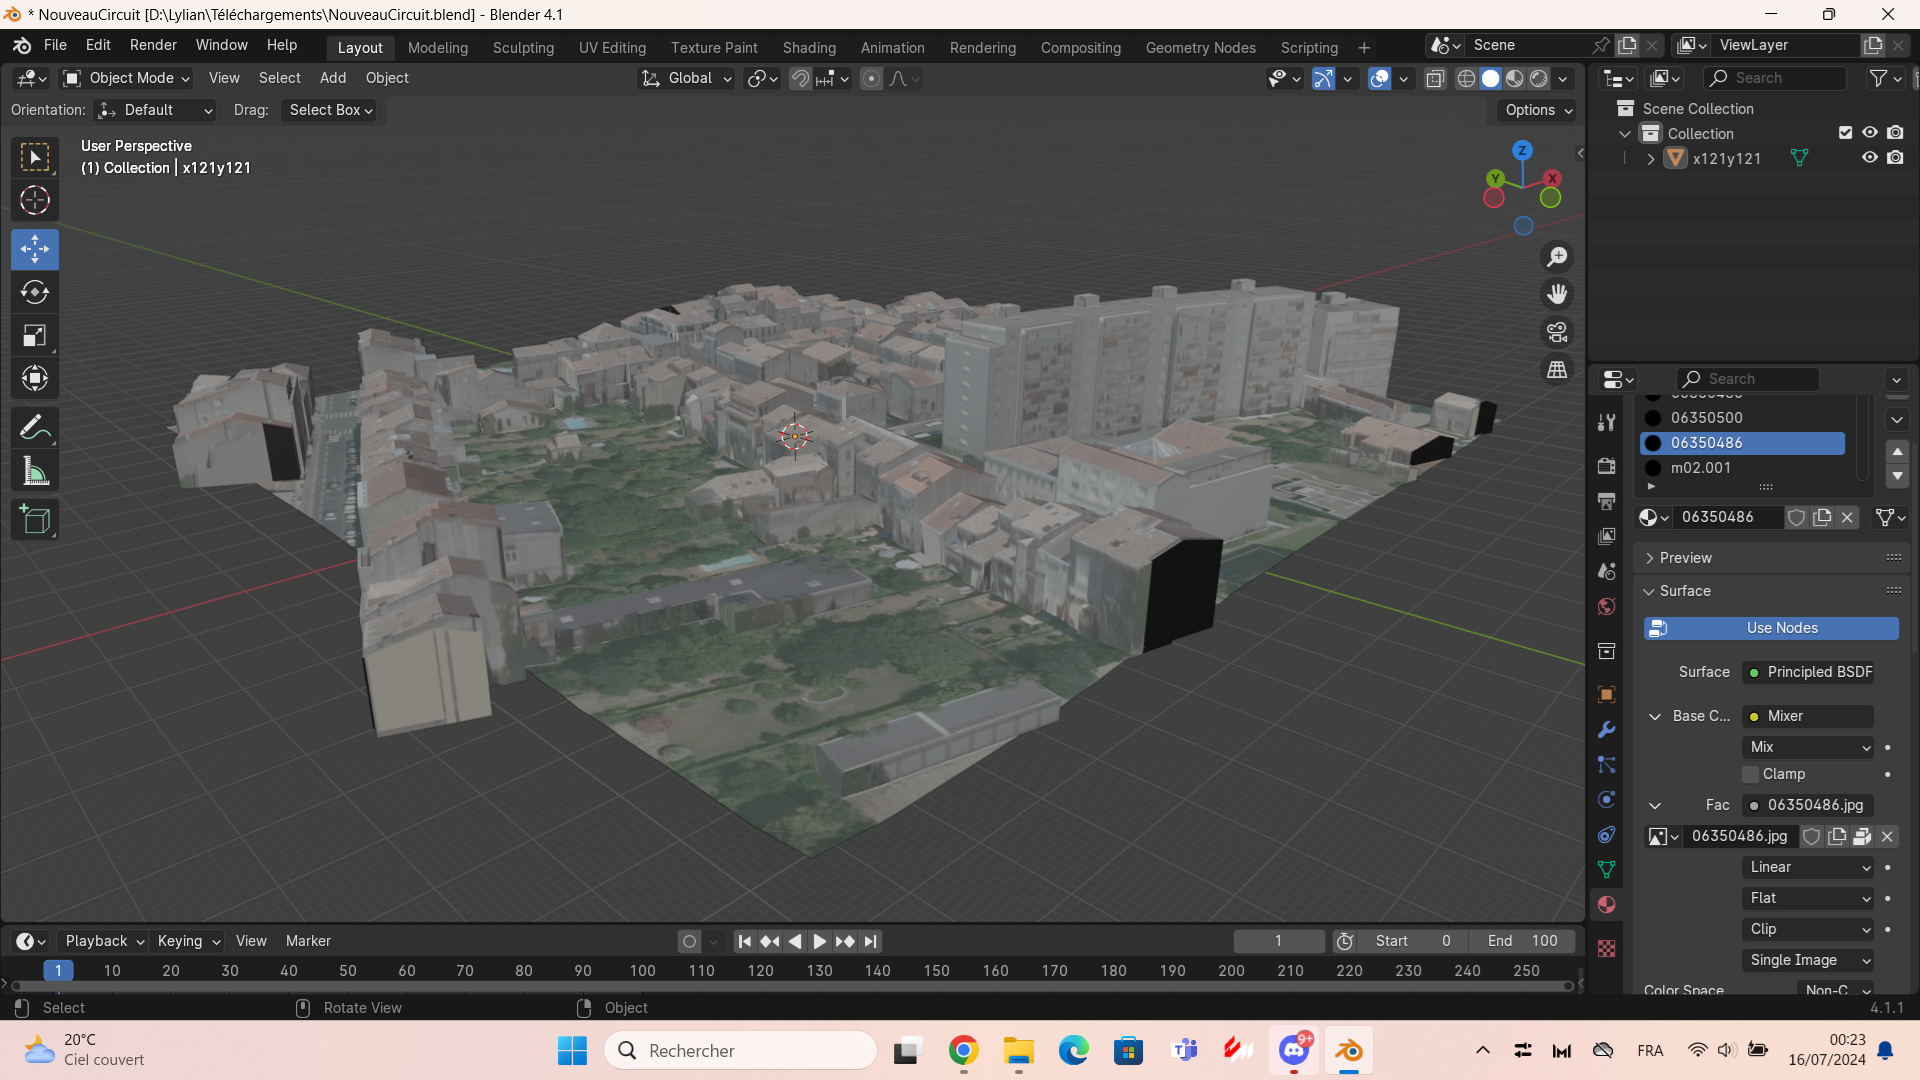Select the 06350500 material slot
This screenshot has height=1080, width=1920.
coord(1743,418)
